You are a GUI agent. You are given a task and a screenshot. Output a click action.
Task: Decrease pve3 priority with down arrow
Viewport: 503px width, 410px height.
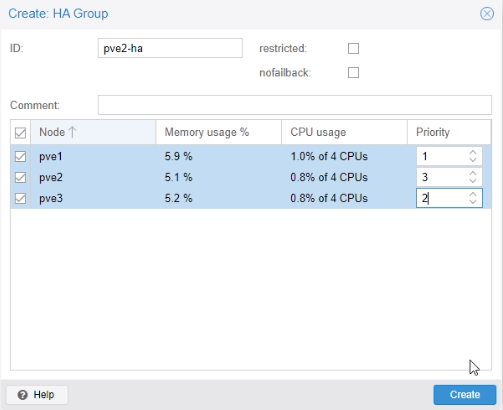pyautogui.click(x=473, y=202)
